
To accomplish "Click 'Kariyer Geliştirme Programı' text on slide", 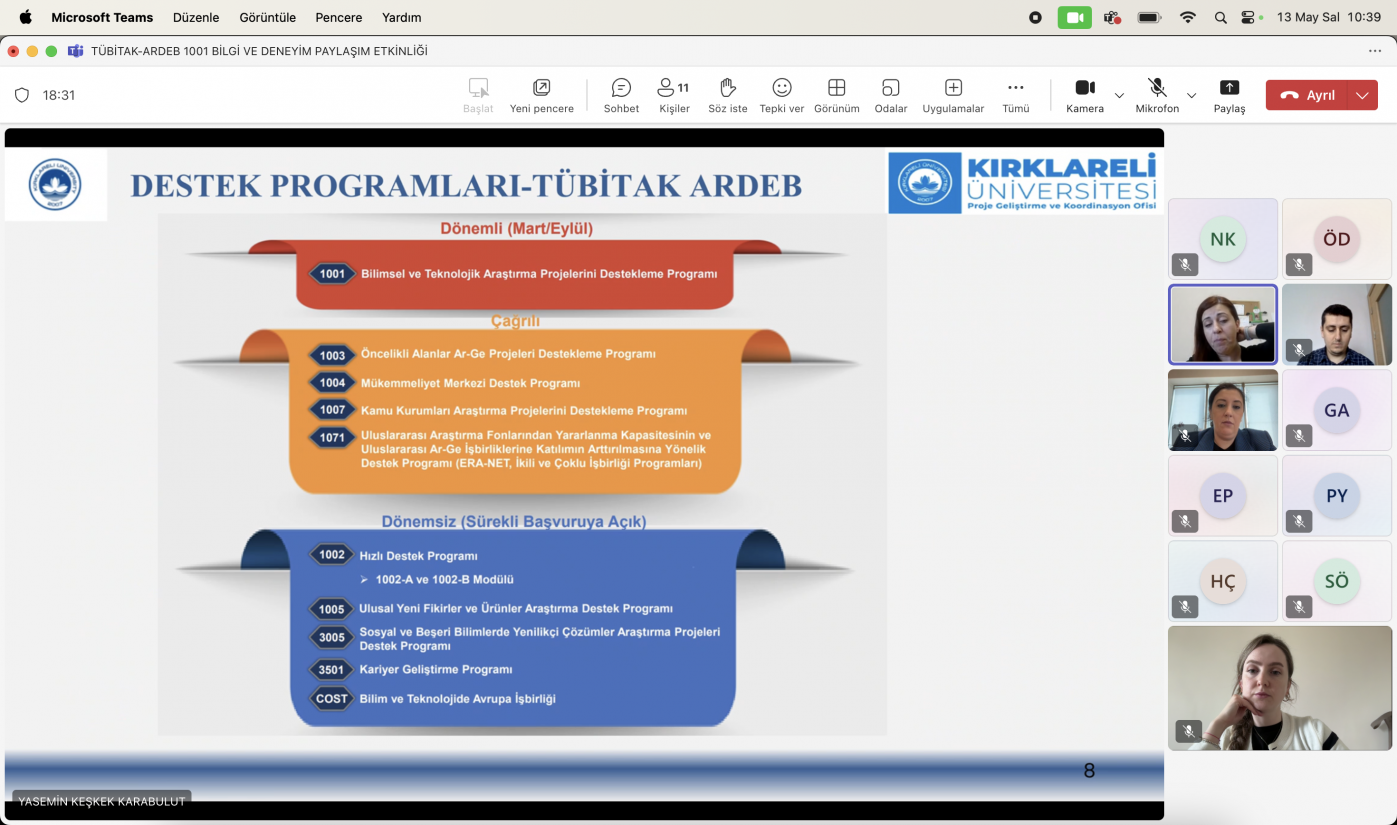I will click(x=436, y=669).
